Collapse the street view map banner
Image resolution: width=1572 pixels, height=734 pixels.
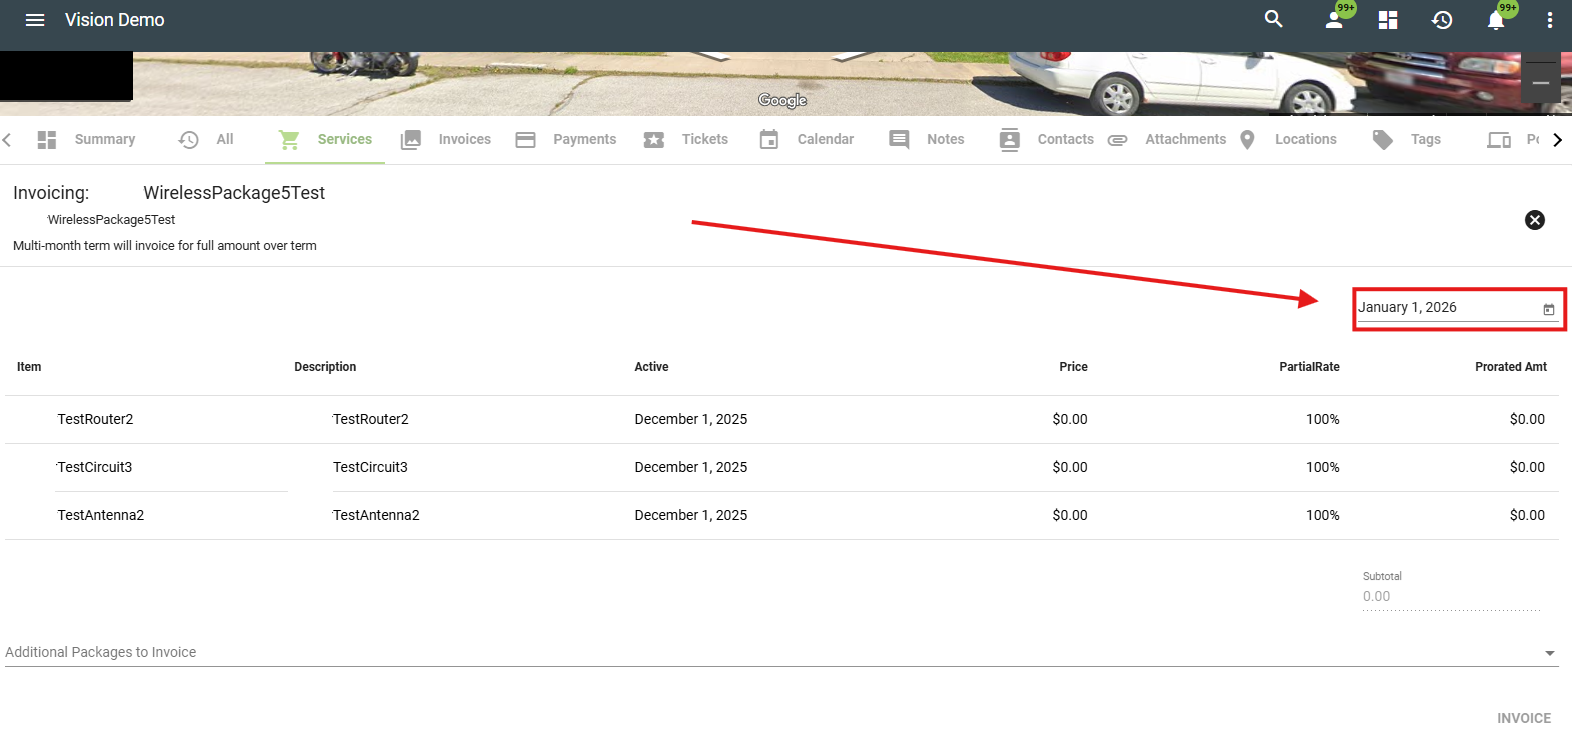click(x=1540, y=83)
